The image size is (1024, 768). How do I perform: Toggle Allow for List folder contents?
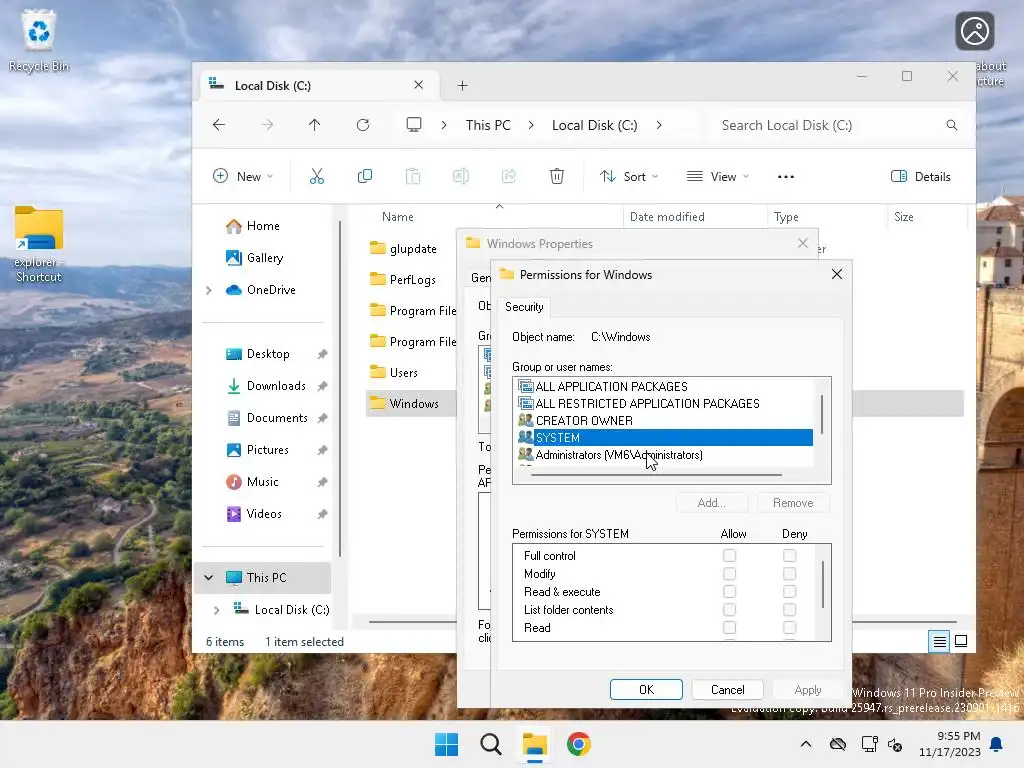point(729,609)
